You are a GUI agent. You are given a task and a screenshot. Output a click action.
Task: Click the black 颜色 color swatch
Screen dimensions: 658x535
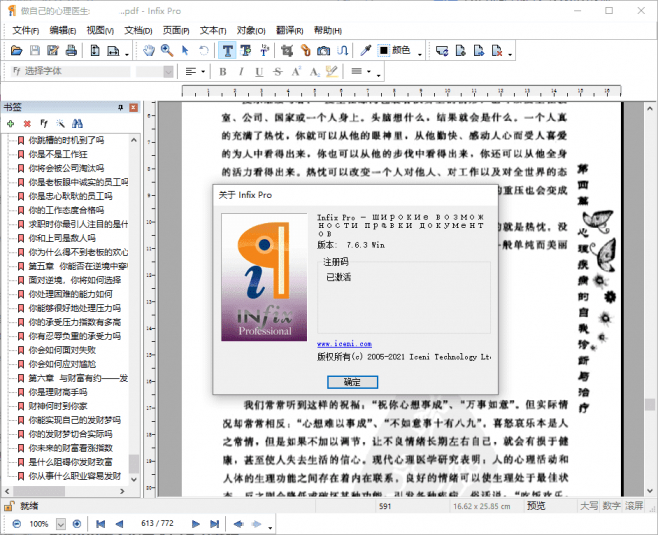pos(383,50)
